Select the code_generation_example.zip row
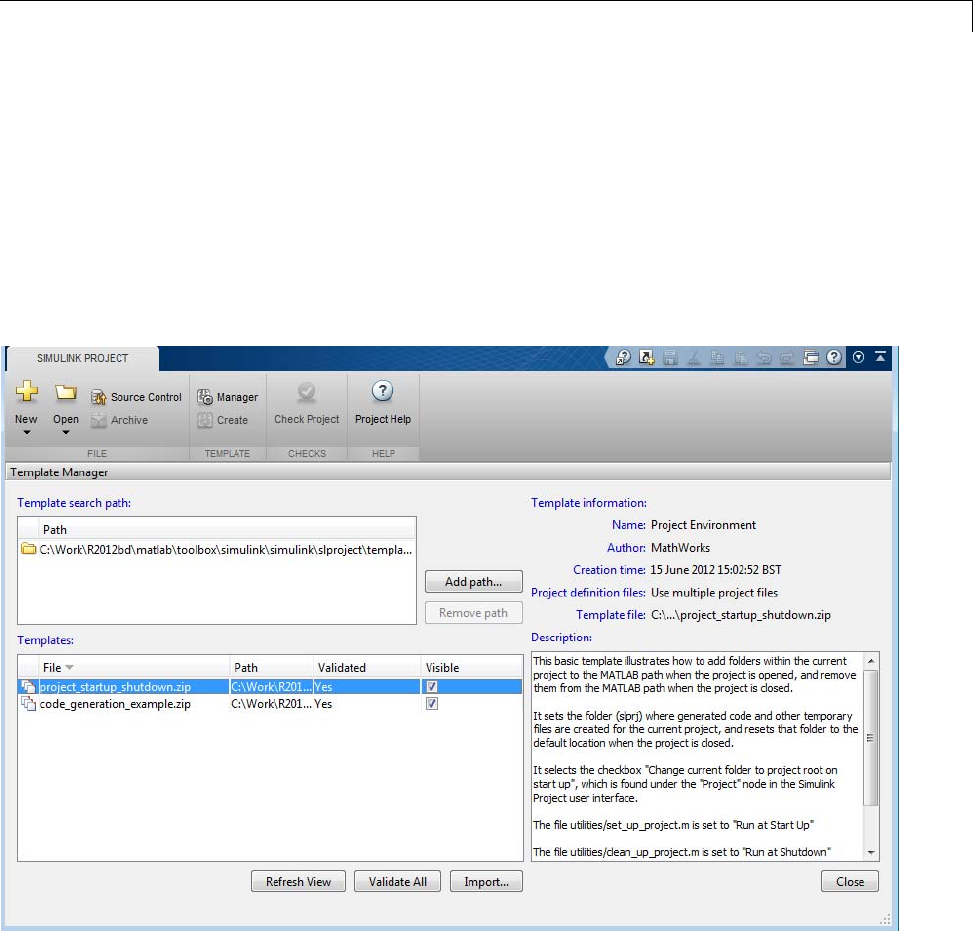 [270, 704]
